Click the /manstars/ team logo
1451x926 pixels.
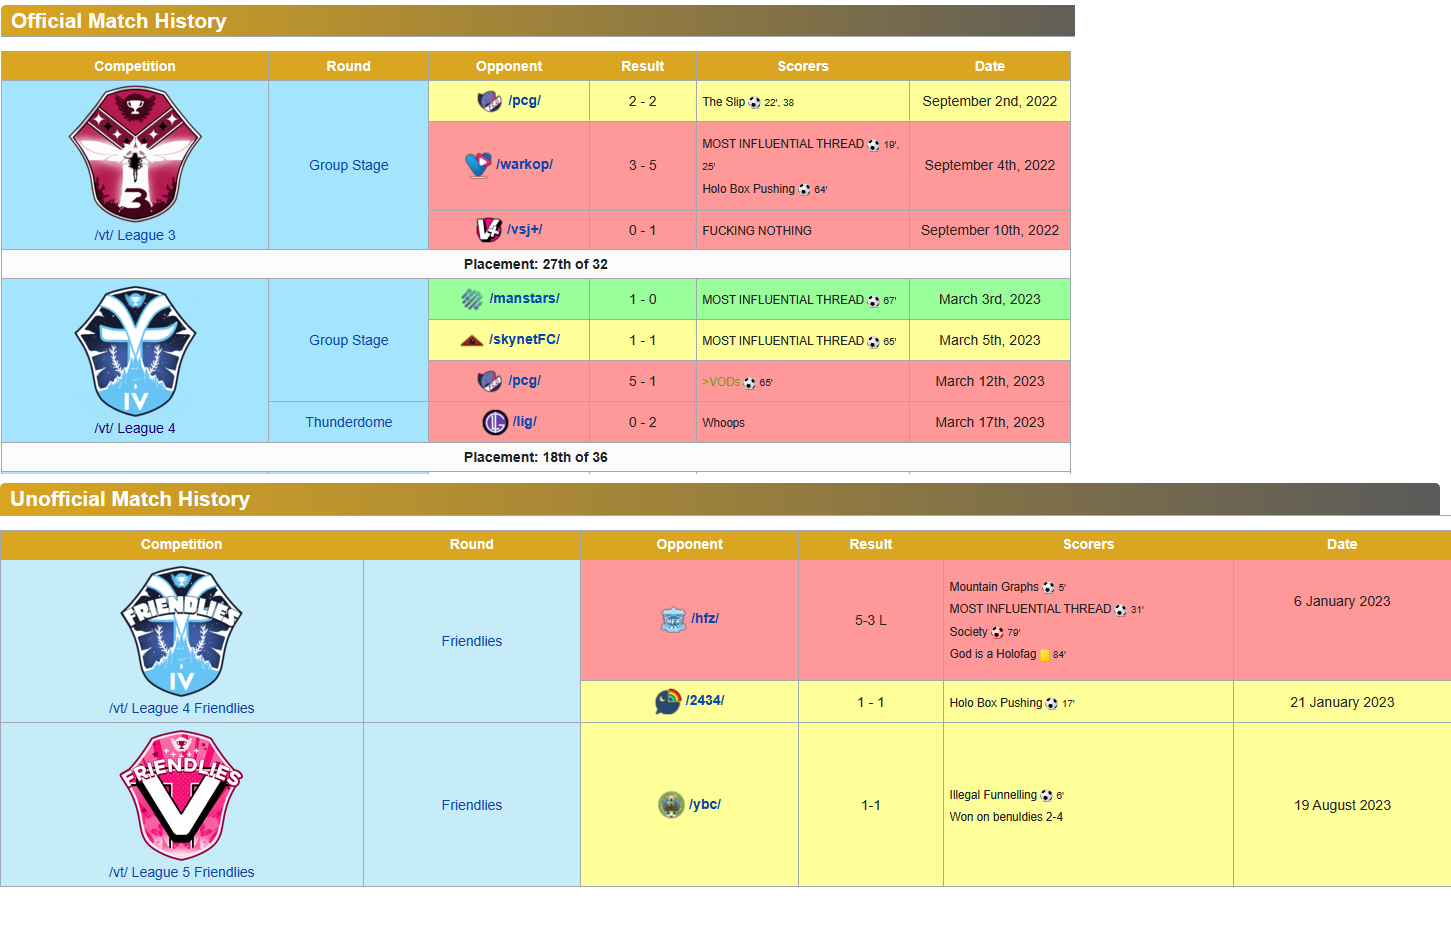click(472, 299)
